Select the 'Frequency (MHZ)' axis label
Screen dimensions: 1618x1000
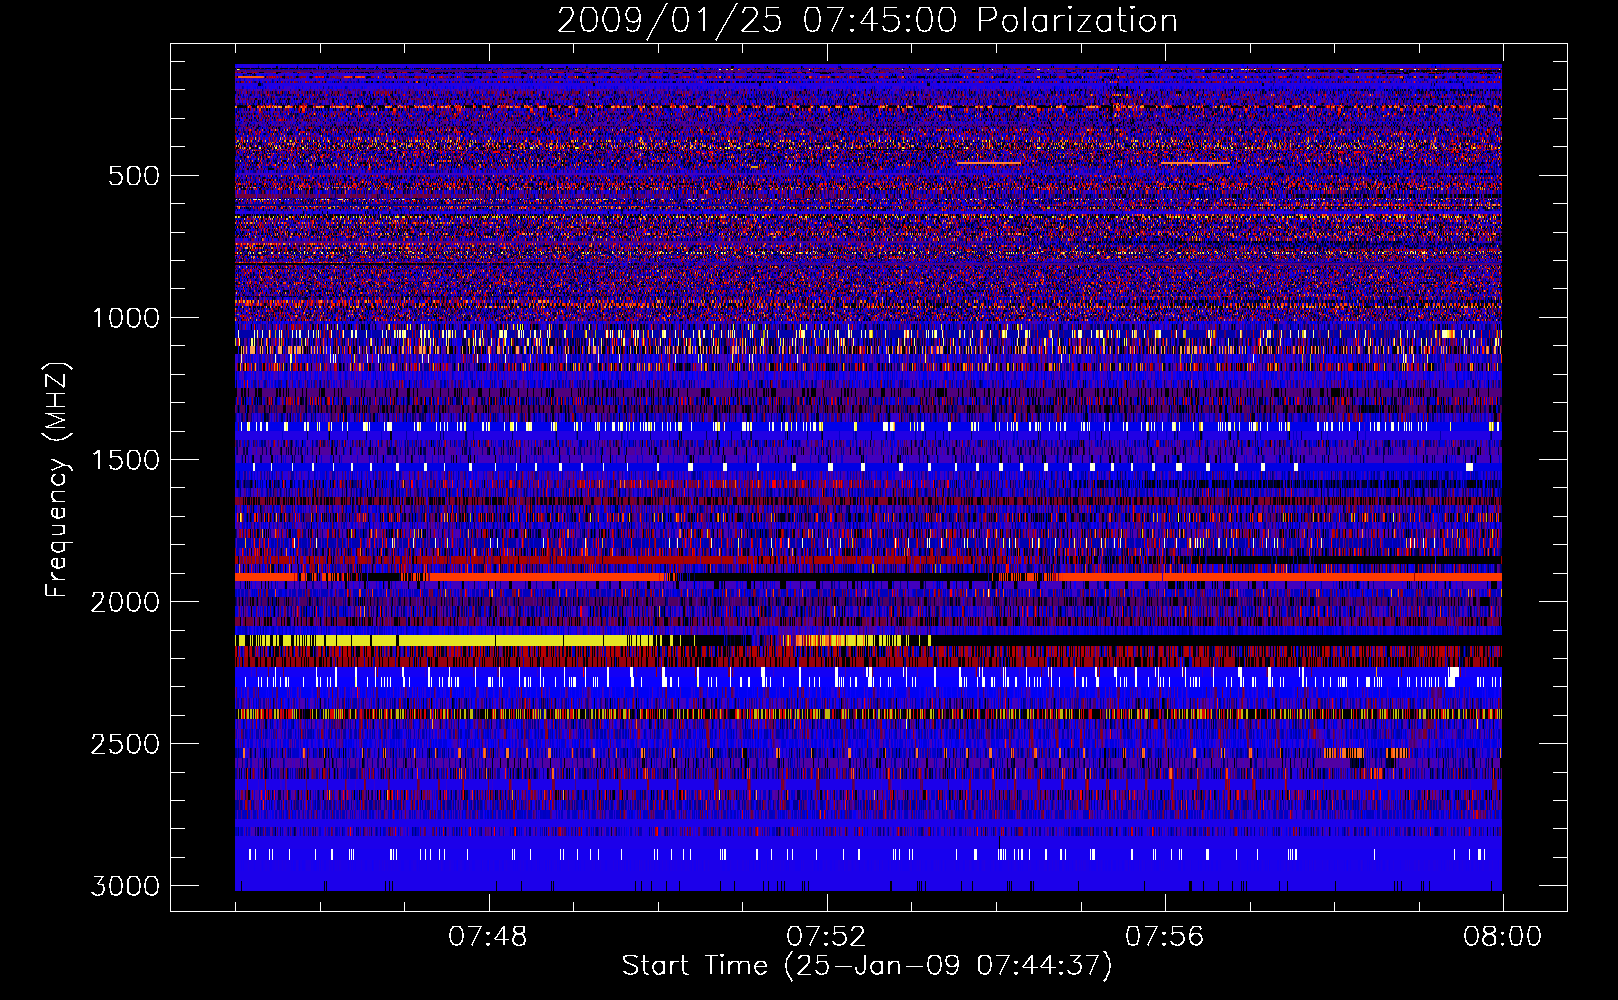tap(58, 480)
